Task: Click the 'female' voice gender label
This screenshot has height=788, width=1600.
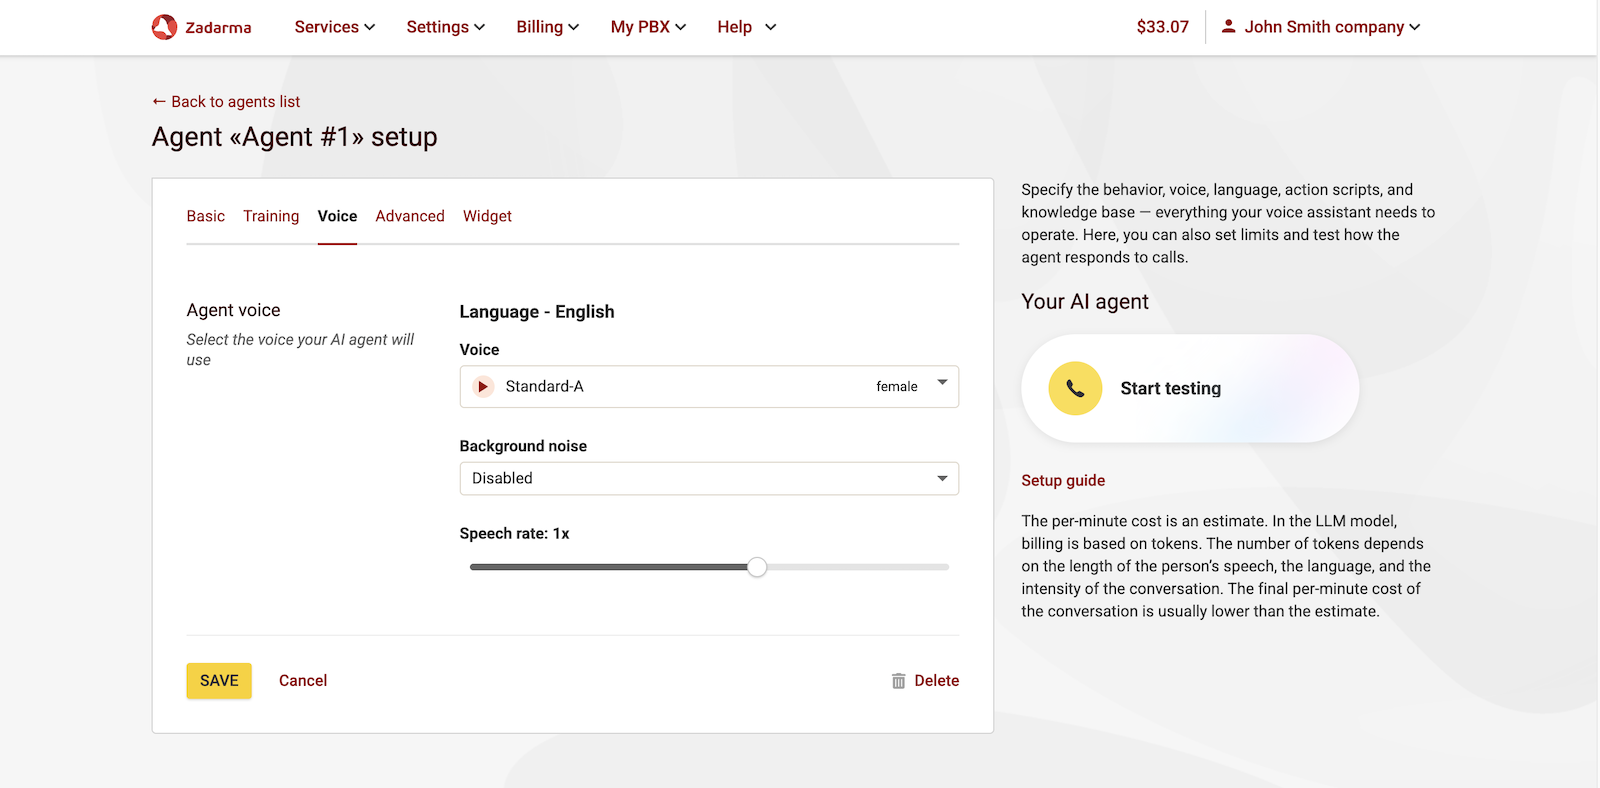Action: tap(896, 387)
